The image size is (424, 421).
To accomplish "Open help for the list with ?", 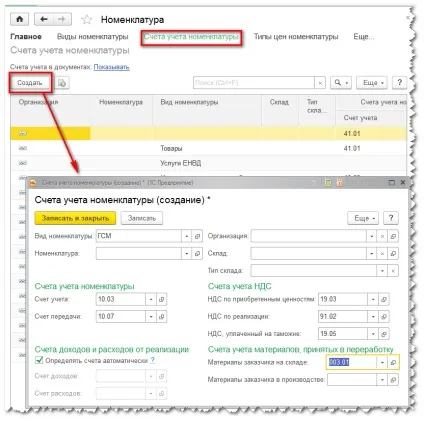I will (x=399, y=83).
